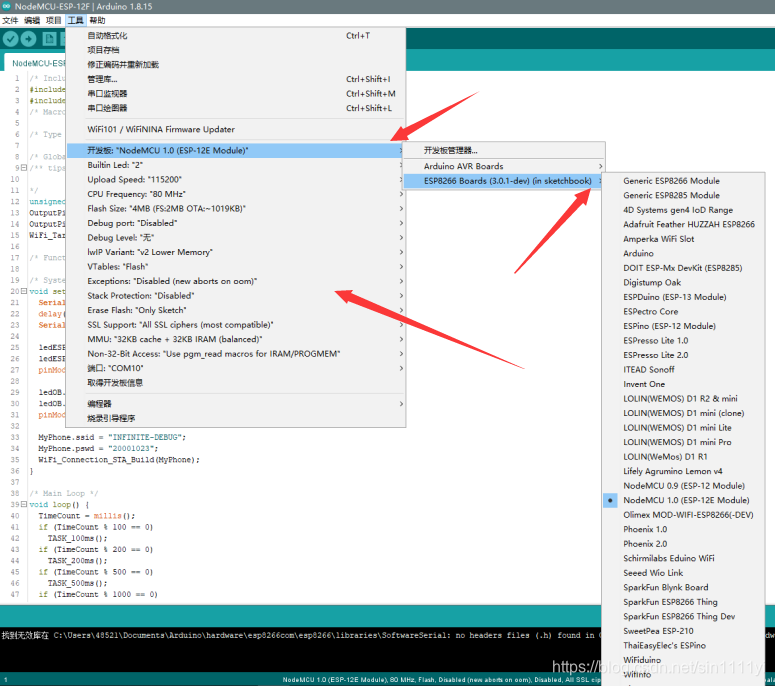Expand the Upload Speed "115200" submenu
This screenshot has width=775, height=686.
coord(236,179)
